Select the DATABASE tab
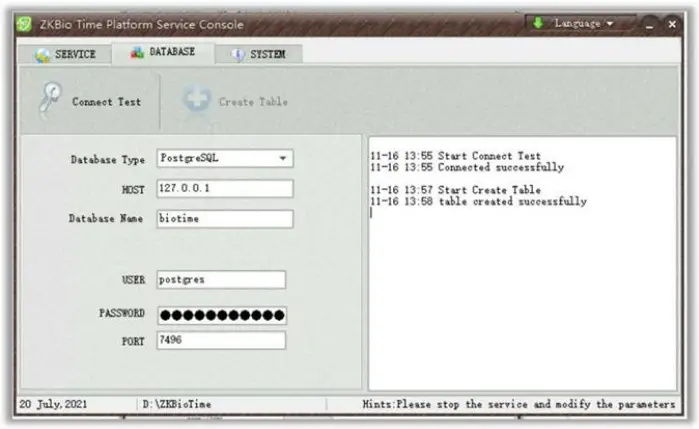 (163, 53)
